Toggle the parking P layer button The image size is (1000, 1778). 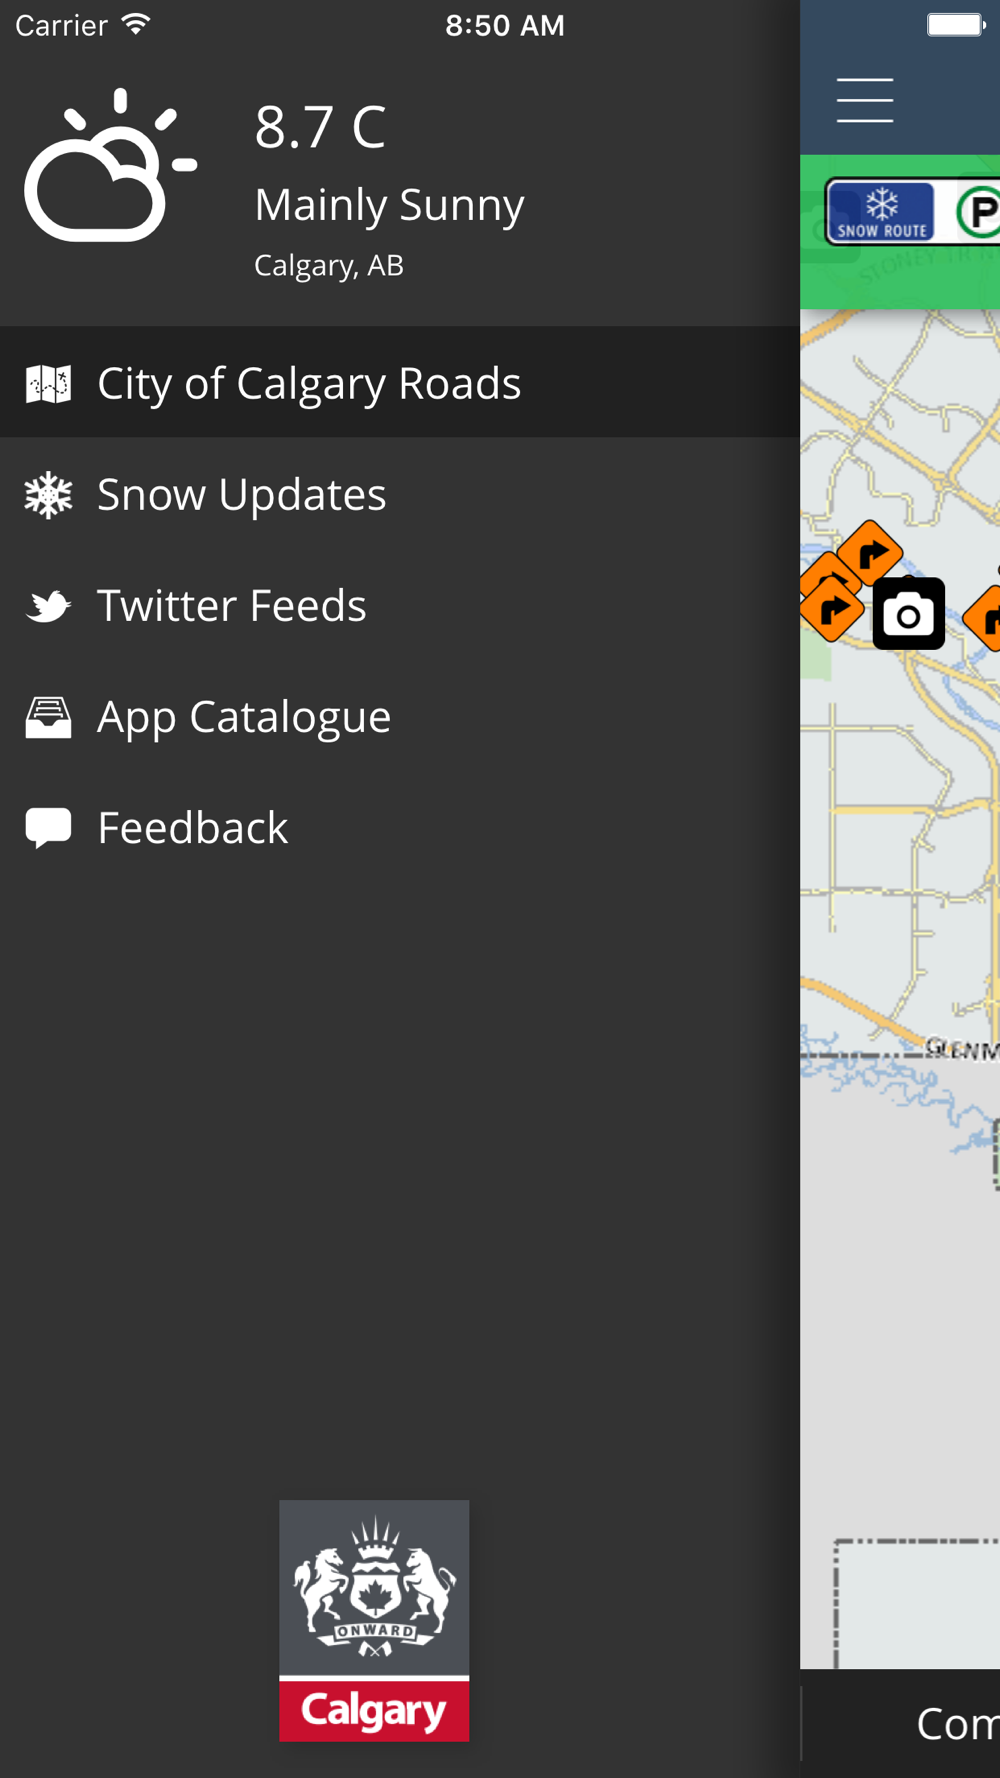pos(978,211)
